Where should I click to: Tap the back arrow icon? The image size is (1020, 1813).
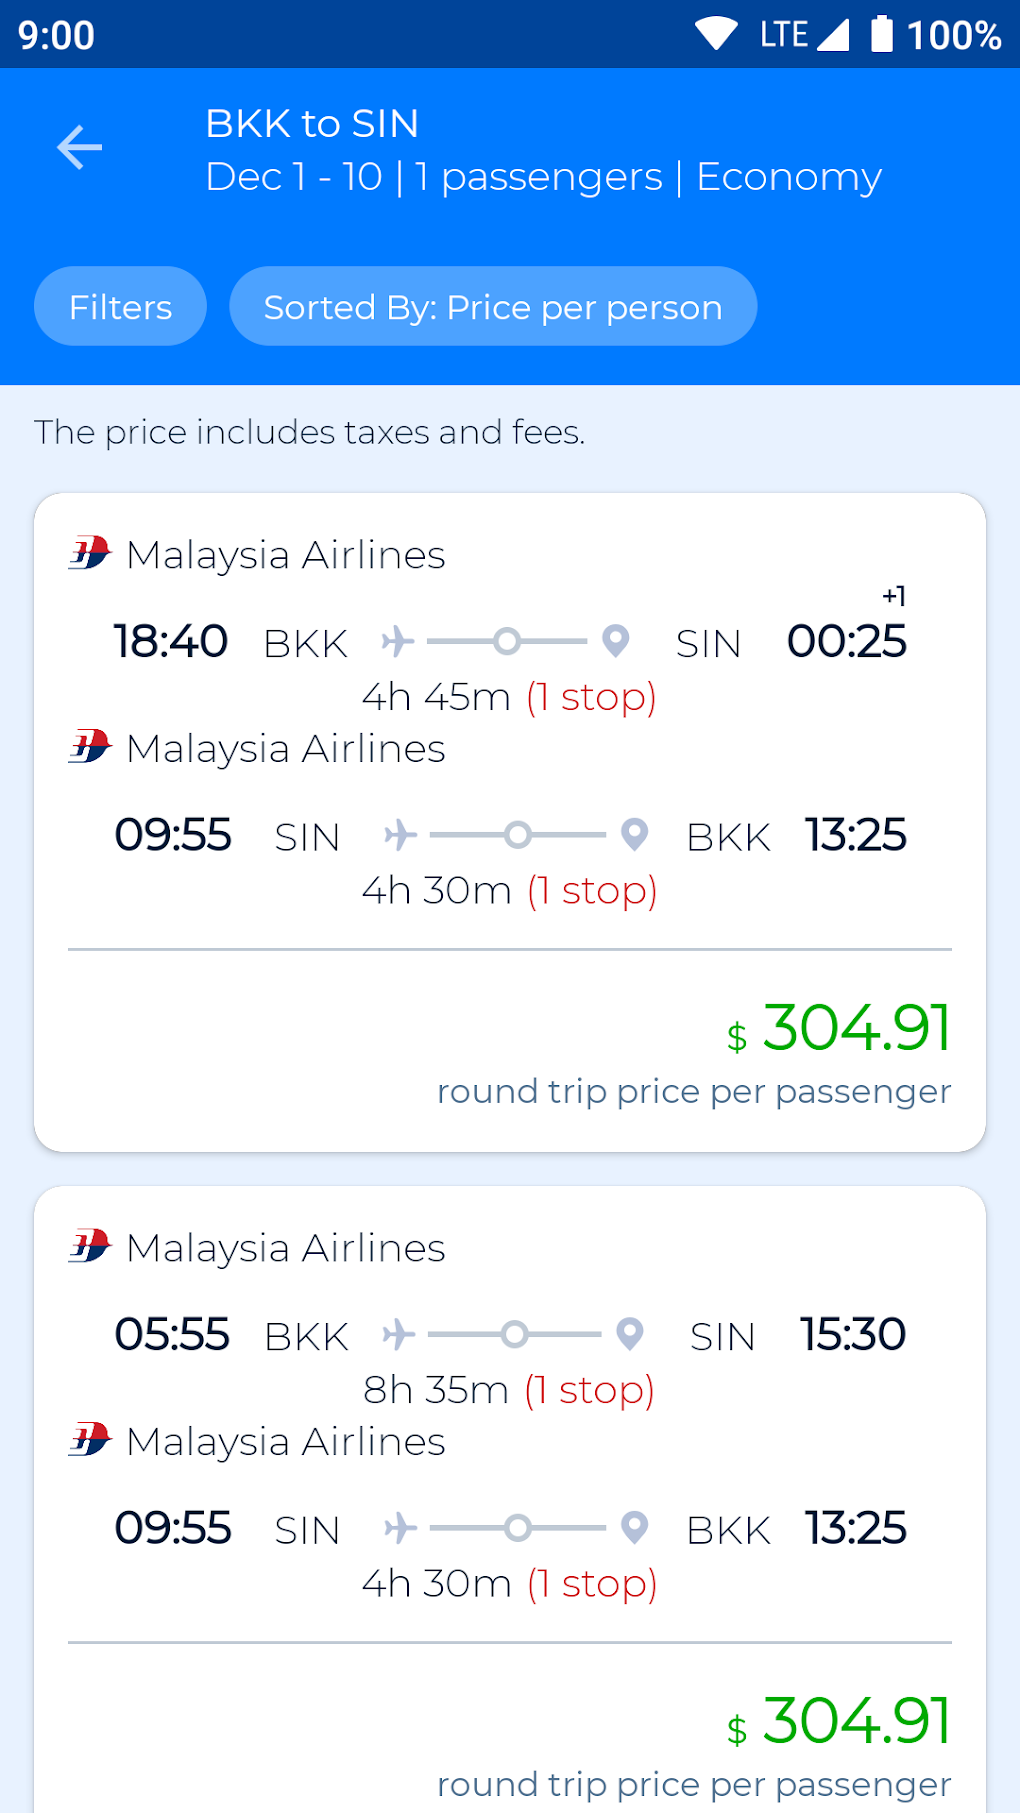point(80,148)
